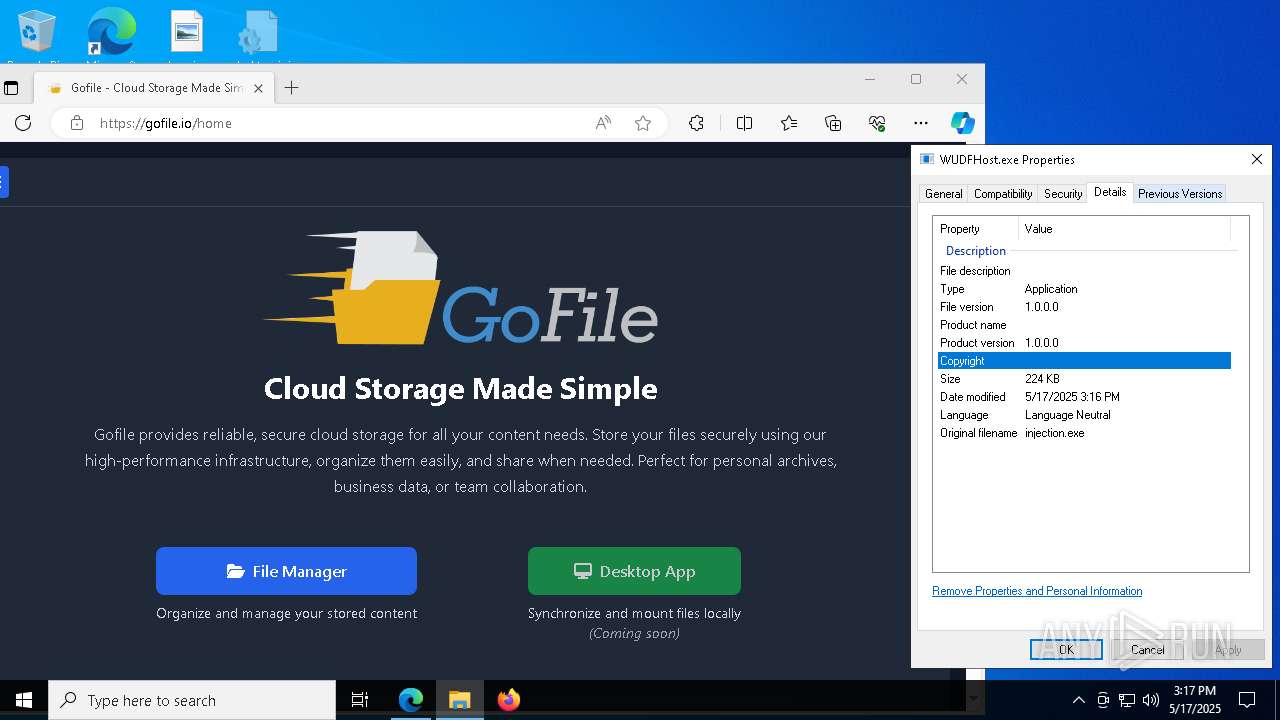The height and width of the screenshot is (720, 1280).
Task: Open the Copilot sidebar icon
Action: point(963,123)
